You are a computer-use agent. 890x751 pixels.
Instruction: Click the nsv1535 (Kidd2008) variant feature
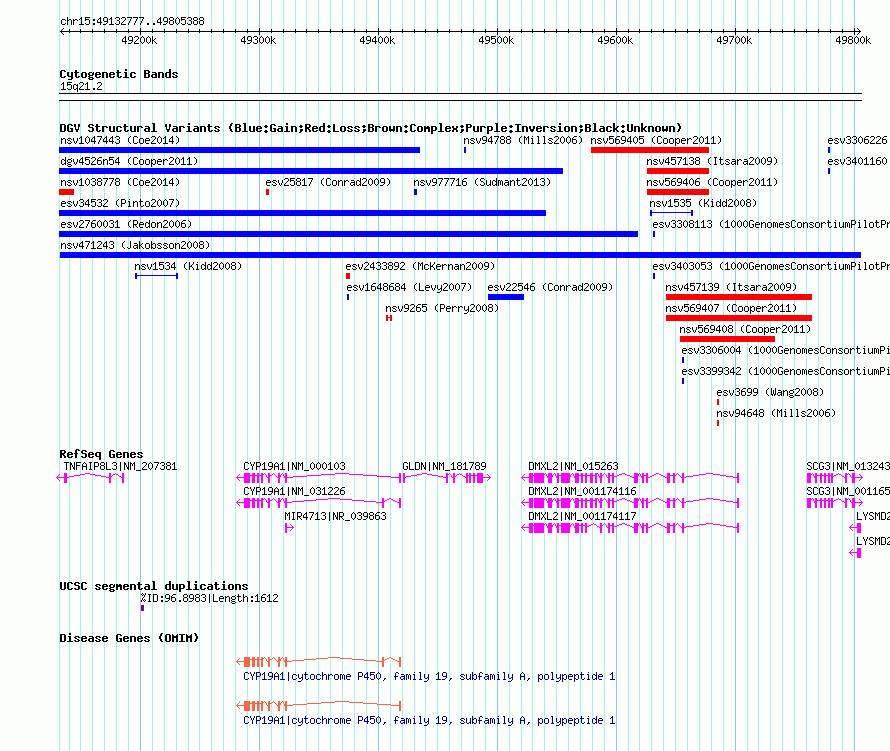pos(671,213)
